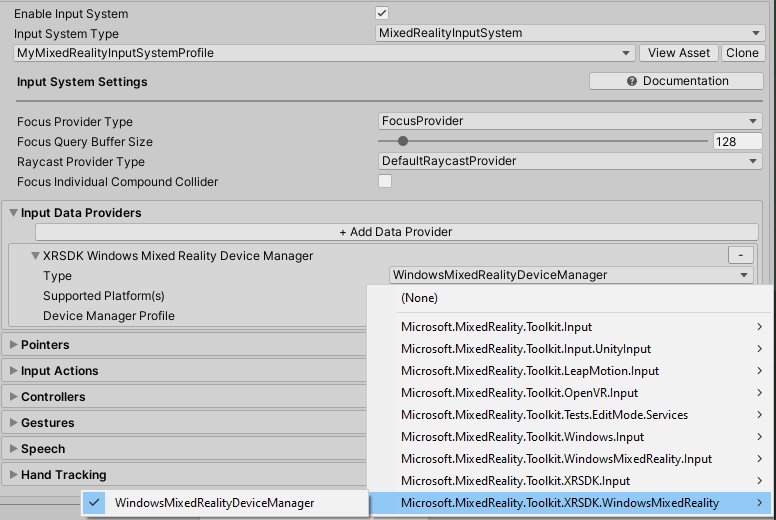This screenshot has width=776, height=520.
Task: Click the View Asset button
Action: tap(679, 53)
